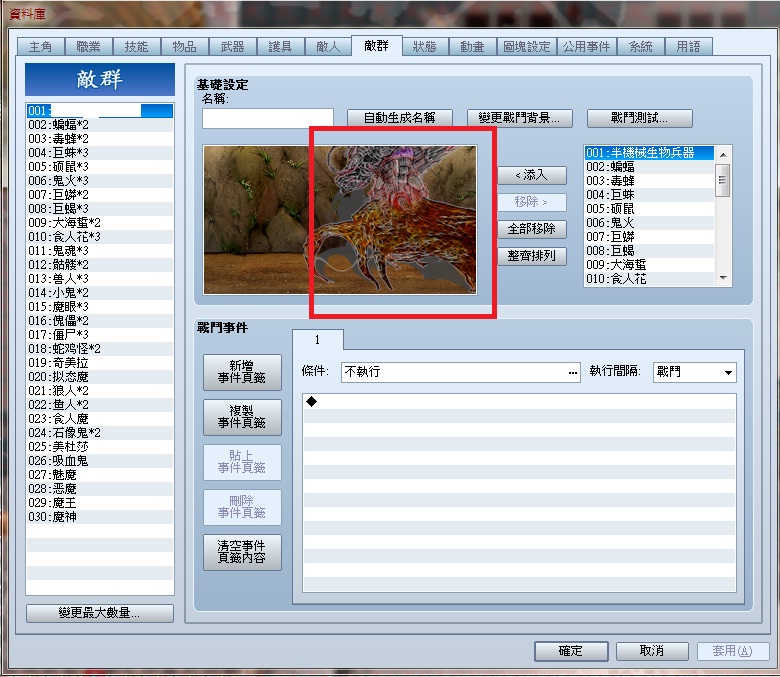Go to the 物品 tab
The height and width of the screenshot is (677, 780).
(x=185, y=46)
